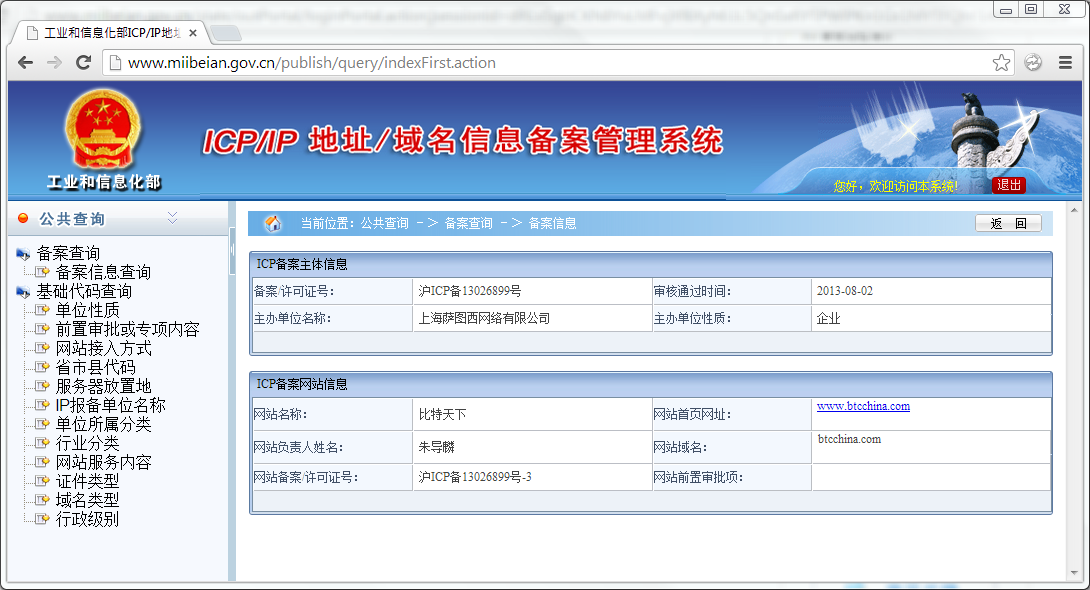Click the page icon beside 单位性质
The image size is (1090, 590).
[x=42, y=310]
